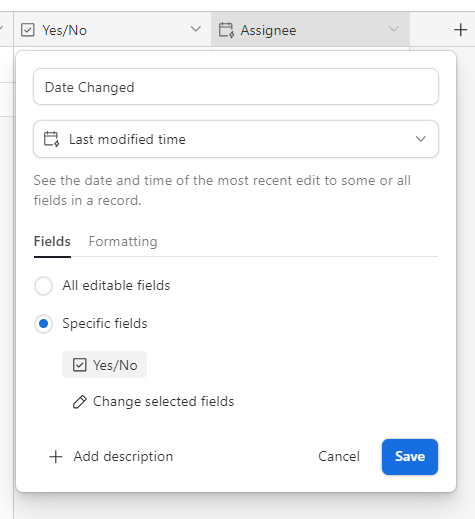Click the calendar icon beside Last modified time
Image resolution: width=475 pixels, height=519 pixels.
pyautogui.click(x=52, y=139)
